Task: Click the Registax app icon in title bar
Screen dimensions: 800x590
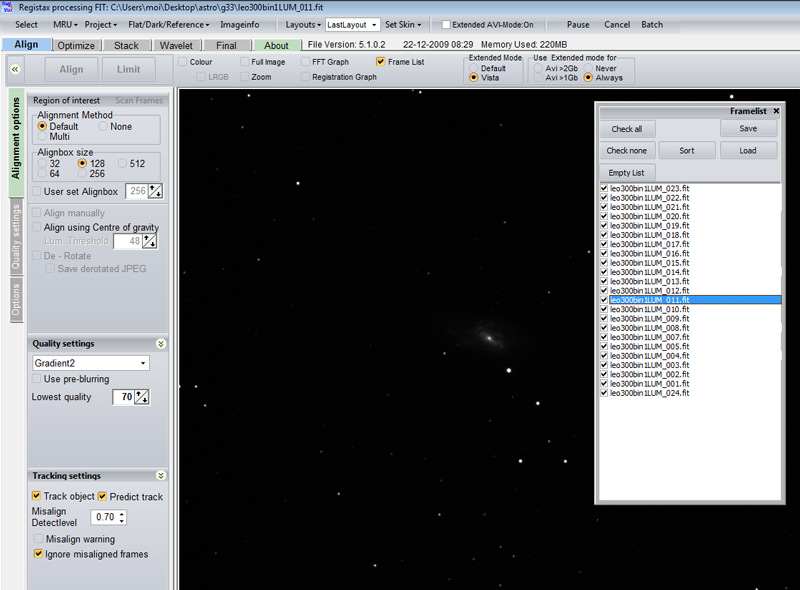Action: tap(7, 7)
